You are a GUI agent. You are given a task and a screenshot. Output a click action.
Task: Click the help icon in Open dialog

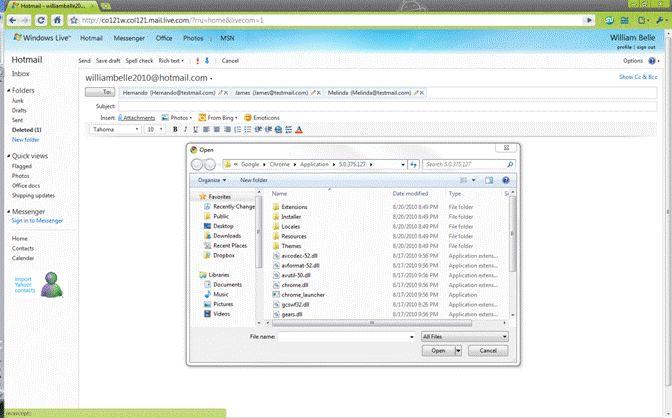pyautogui.click(x=506, y=180)
